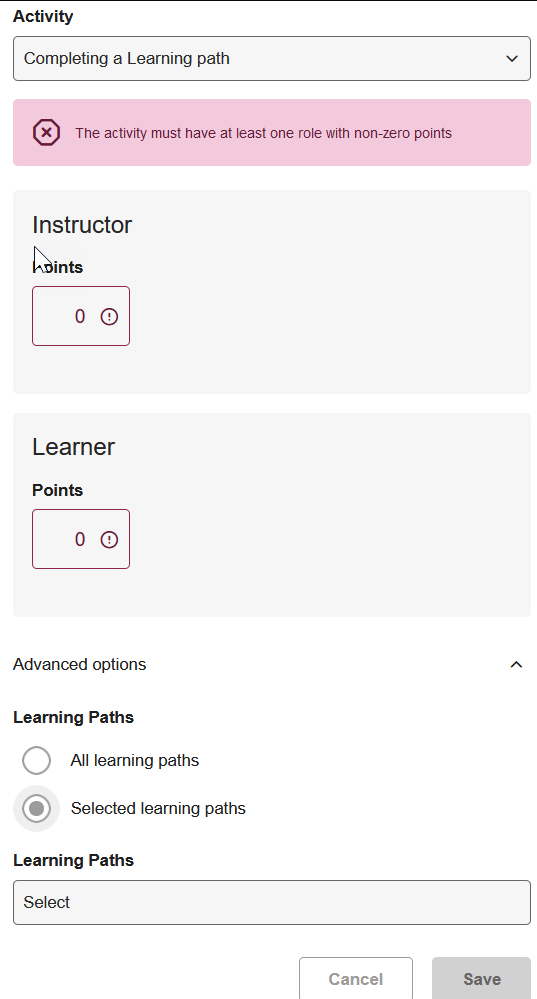Select the All learning paths radio button
Image resolution: width=537 pixels, height=999 pixels.
[36, 761]
